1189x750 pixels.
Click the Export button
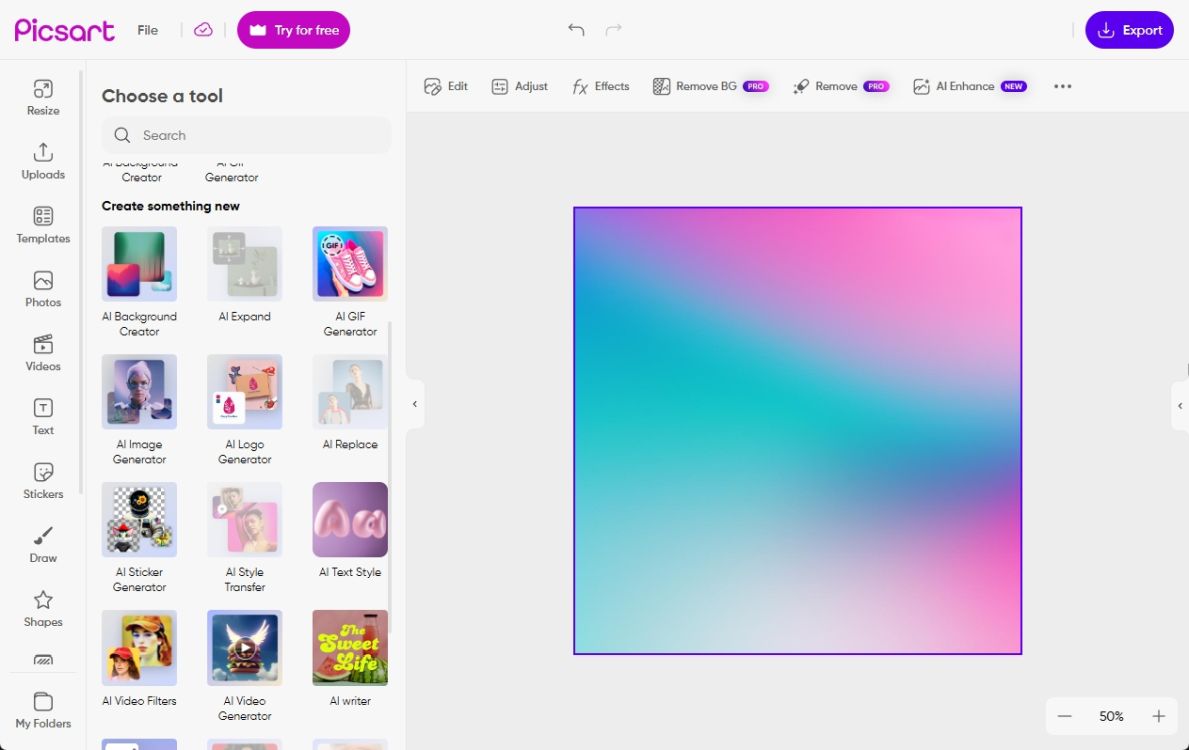pos(1129,30)
